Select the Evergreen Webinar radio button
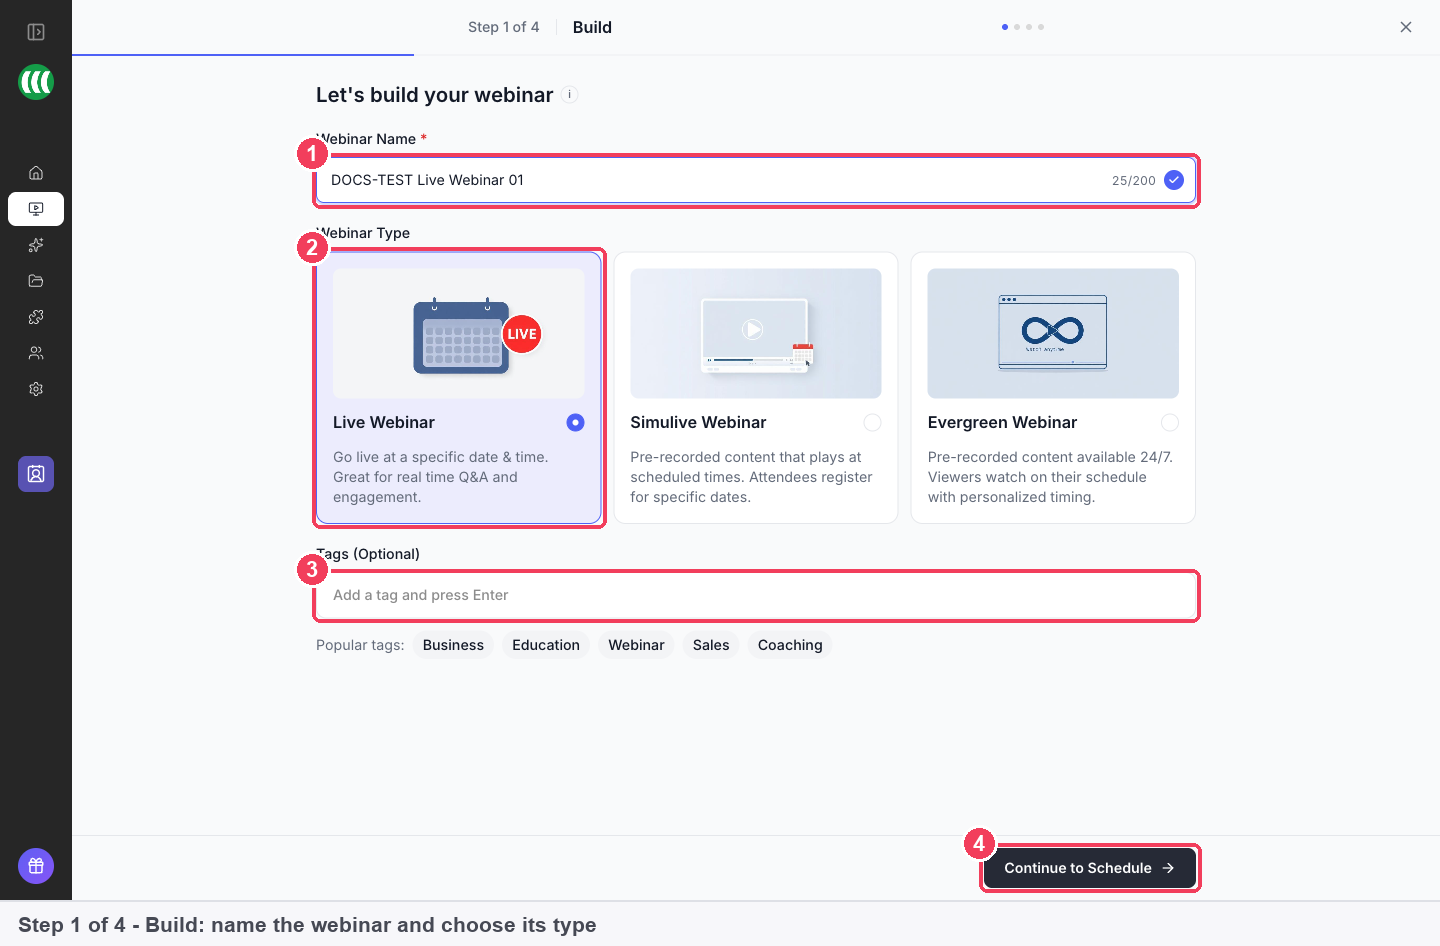The width and height of the screenshot is (1440, 946). [x=1170, y=423]
